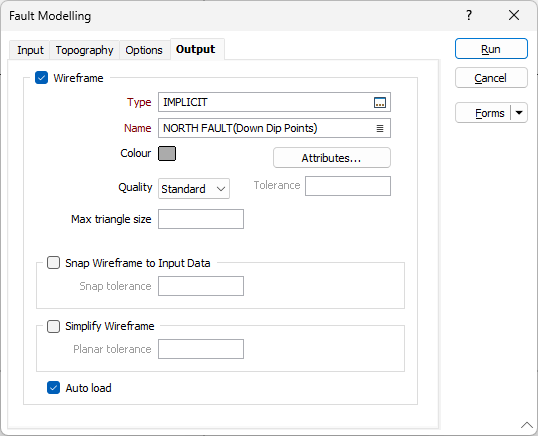This screenshot has height=436, width=538.
Task: Pick a colour from the grey Colour swatch
Action: pyautogui.click(x=167, y=153)
